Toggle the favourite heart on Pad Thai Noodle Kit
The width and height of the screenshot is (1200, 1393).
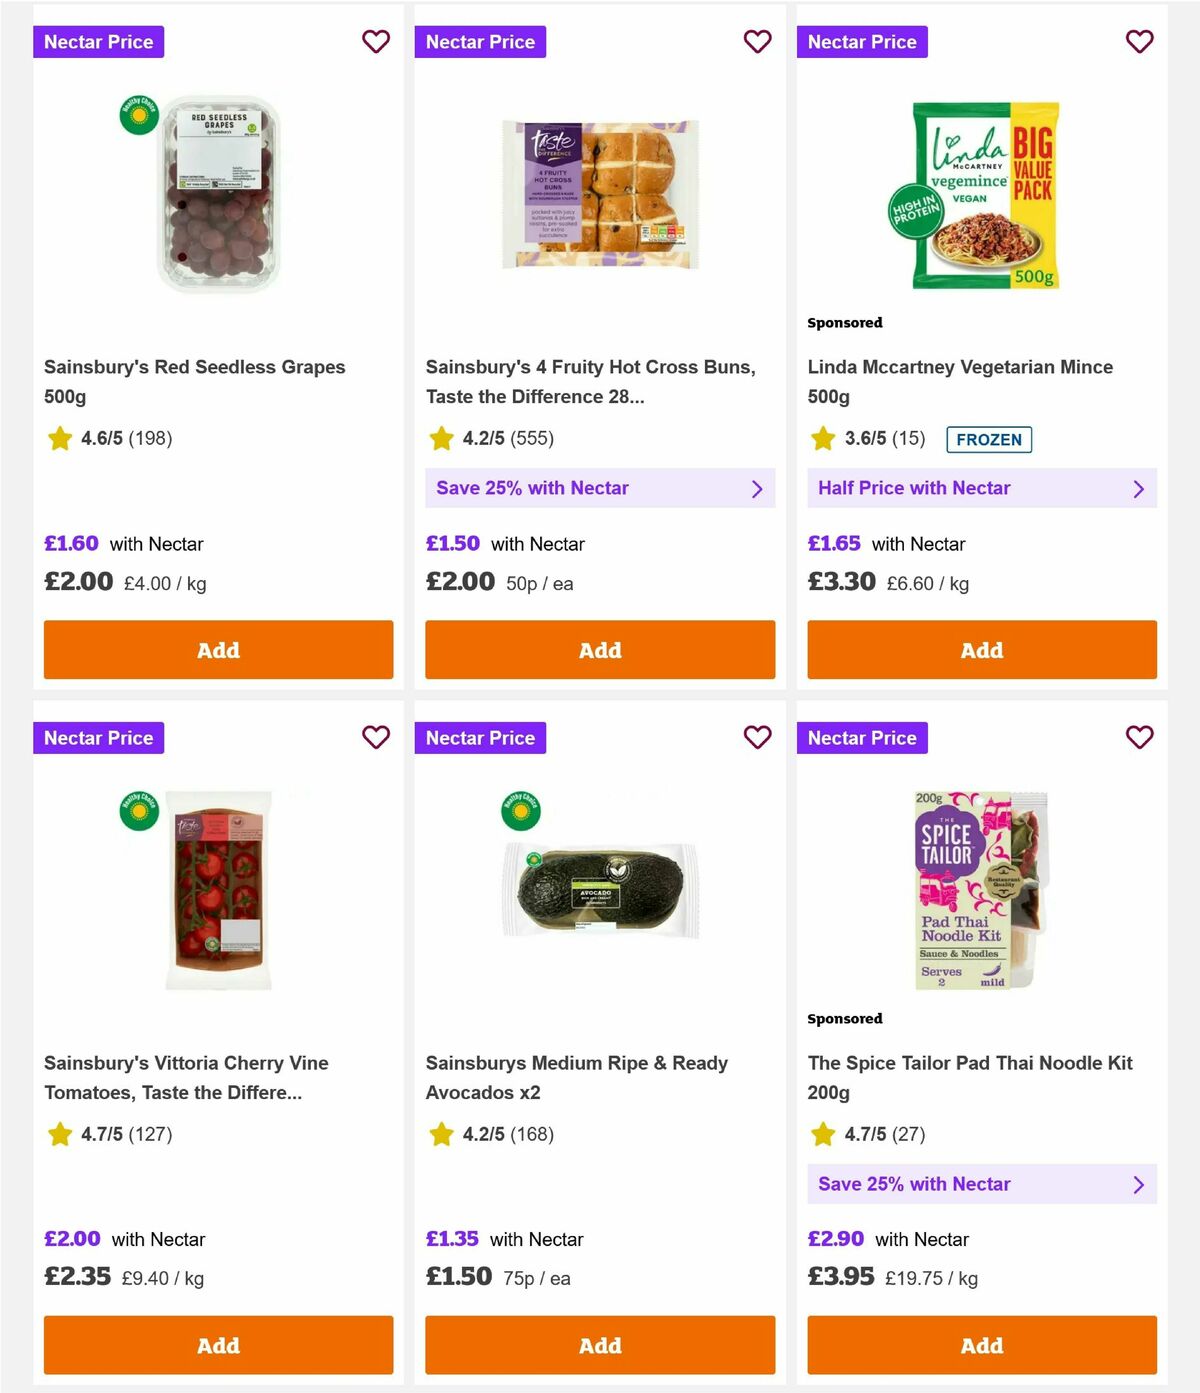point(1139,737)
